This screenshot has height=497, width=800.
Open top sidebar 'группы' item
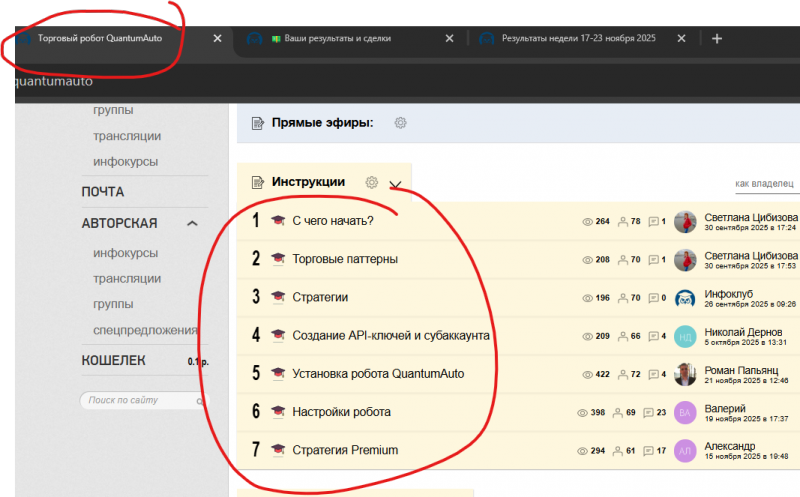(x=113, y=110)
